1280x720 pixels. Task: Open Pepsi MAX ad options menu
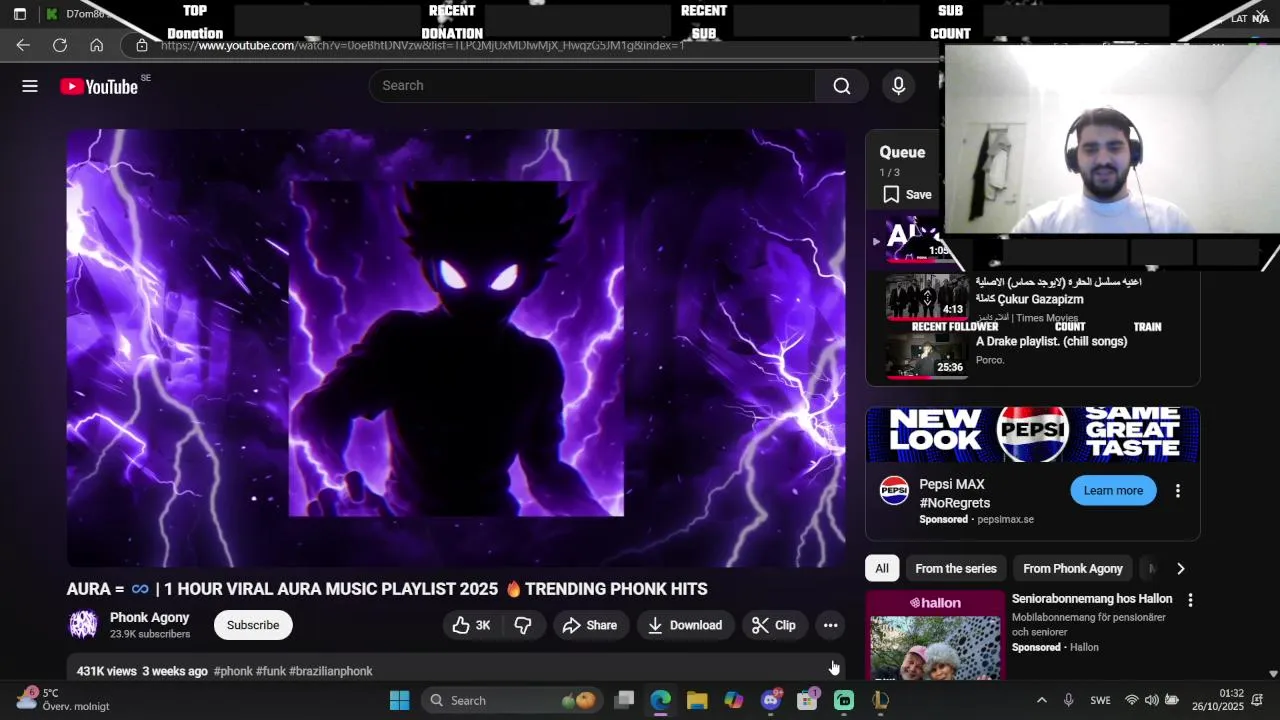pyautogui.click(x=1178, y=491)
